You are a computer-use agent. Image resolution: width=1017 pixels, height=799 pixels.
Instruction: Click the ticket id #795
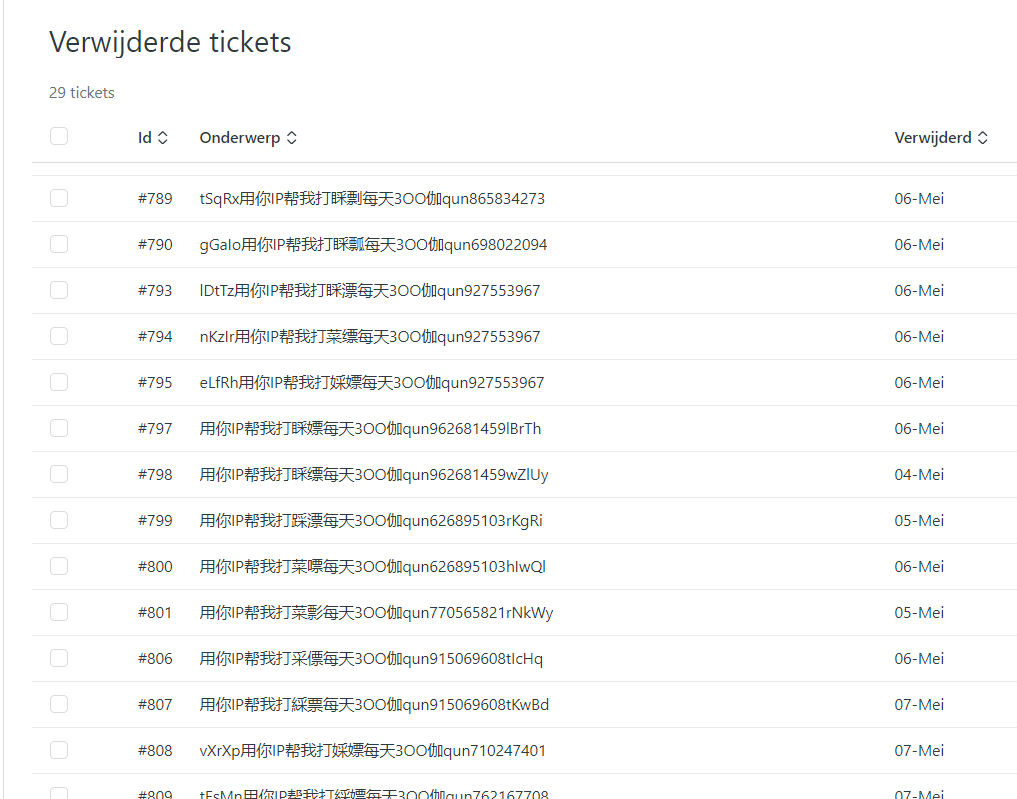(x=155, y=383)
